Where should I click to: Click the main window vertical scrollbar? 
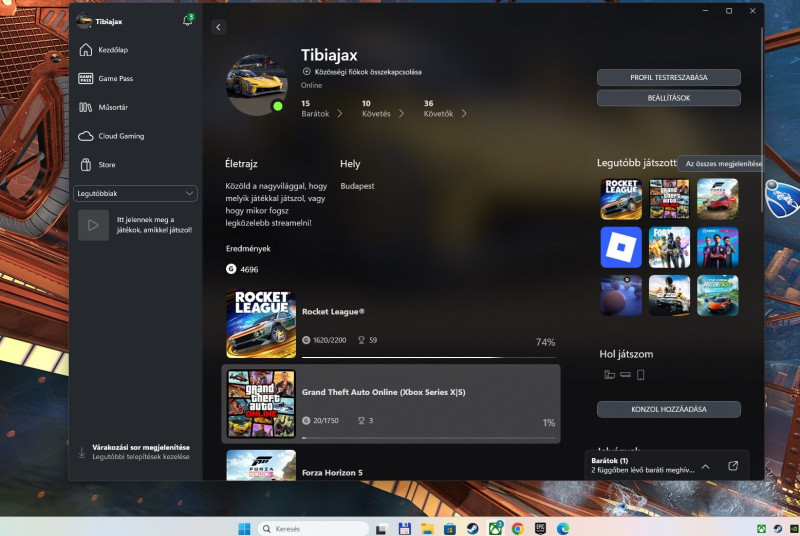pyautogui.click(x=761, y=119)
